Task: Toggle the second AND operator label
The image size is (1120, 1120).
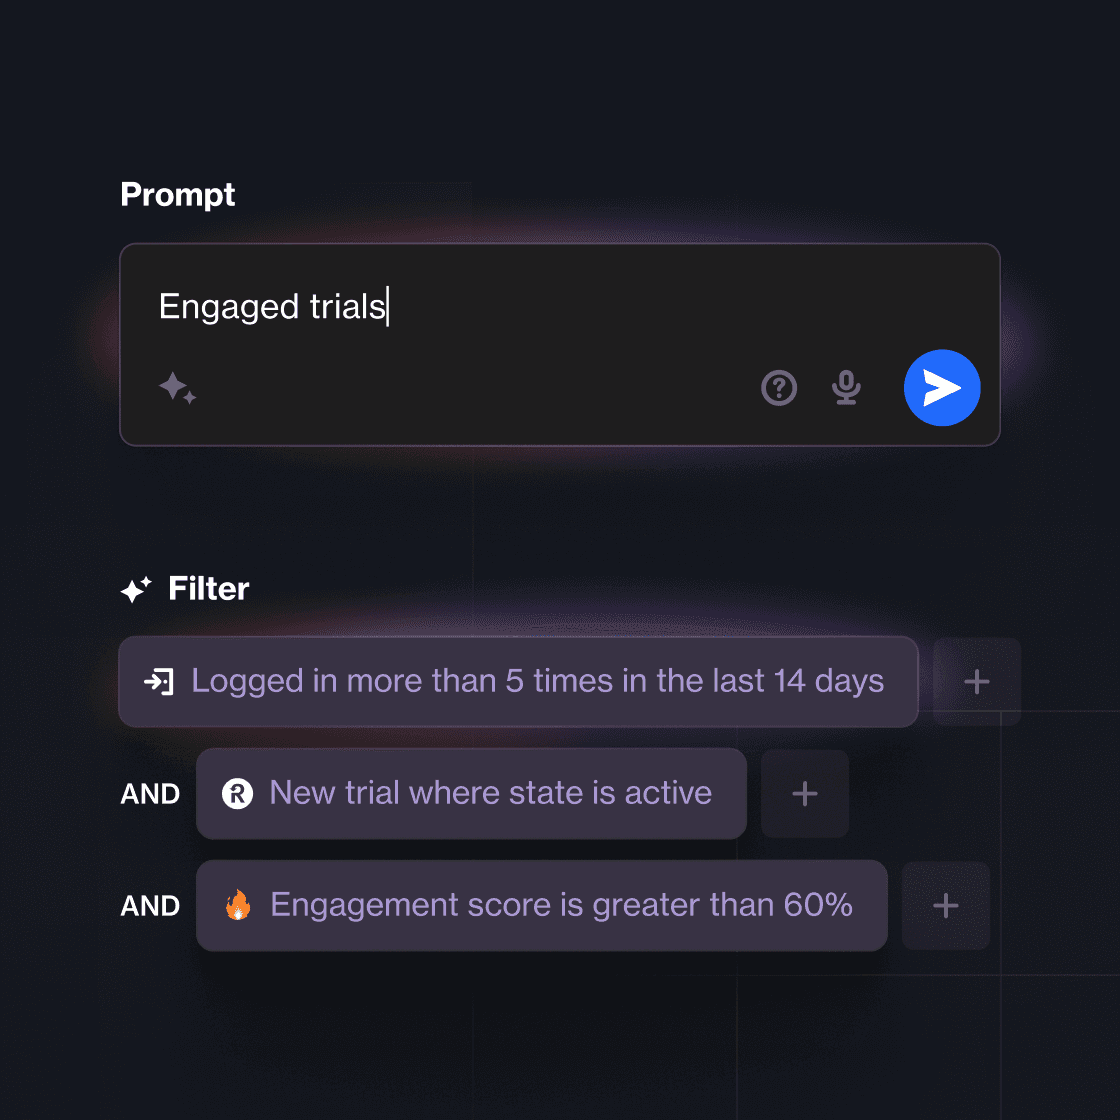Action: click(150, 906)
